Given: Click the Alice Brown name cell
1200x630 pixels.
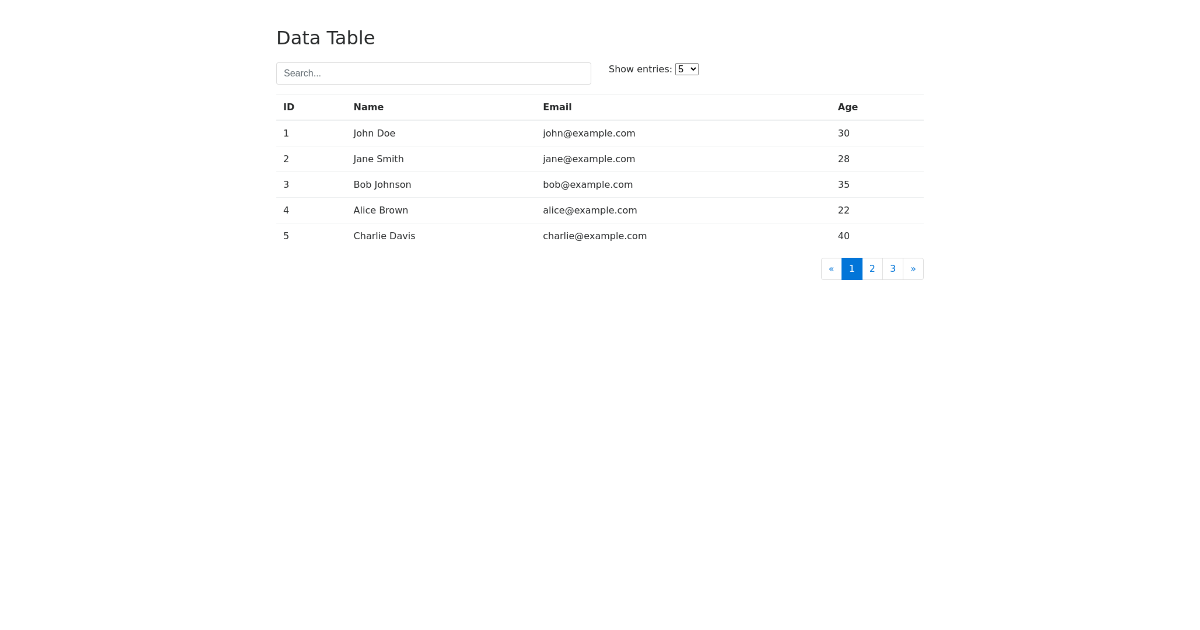Looking at the screenshot, I should 380,210.
